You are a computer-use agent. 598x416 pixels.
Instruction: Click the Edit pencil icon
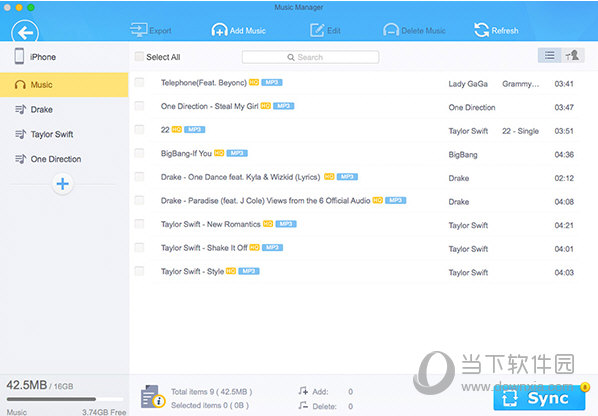pos(317,30)
